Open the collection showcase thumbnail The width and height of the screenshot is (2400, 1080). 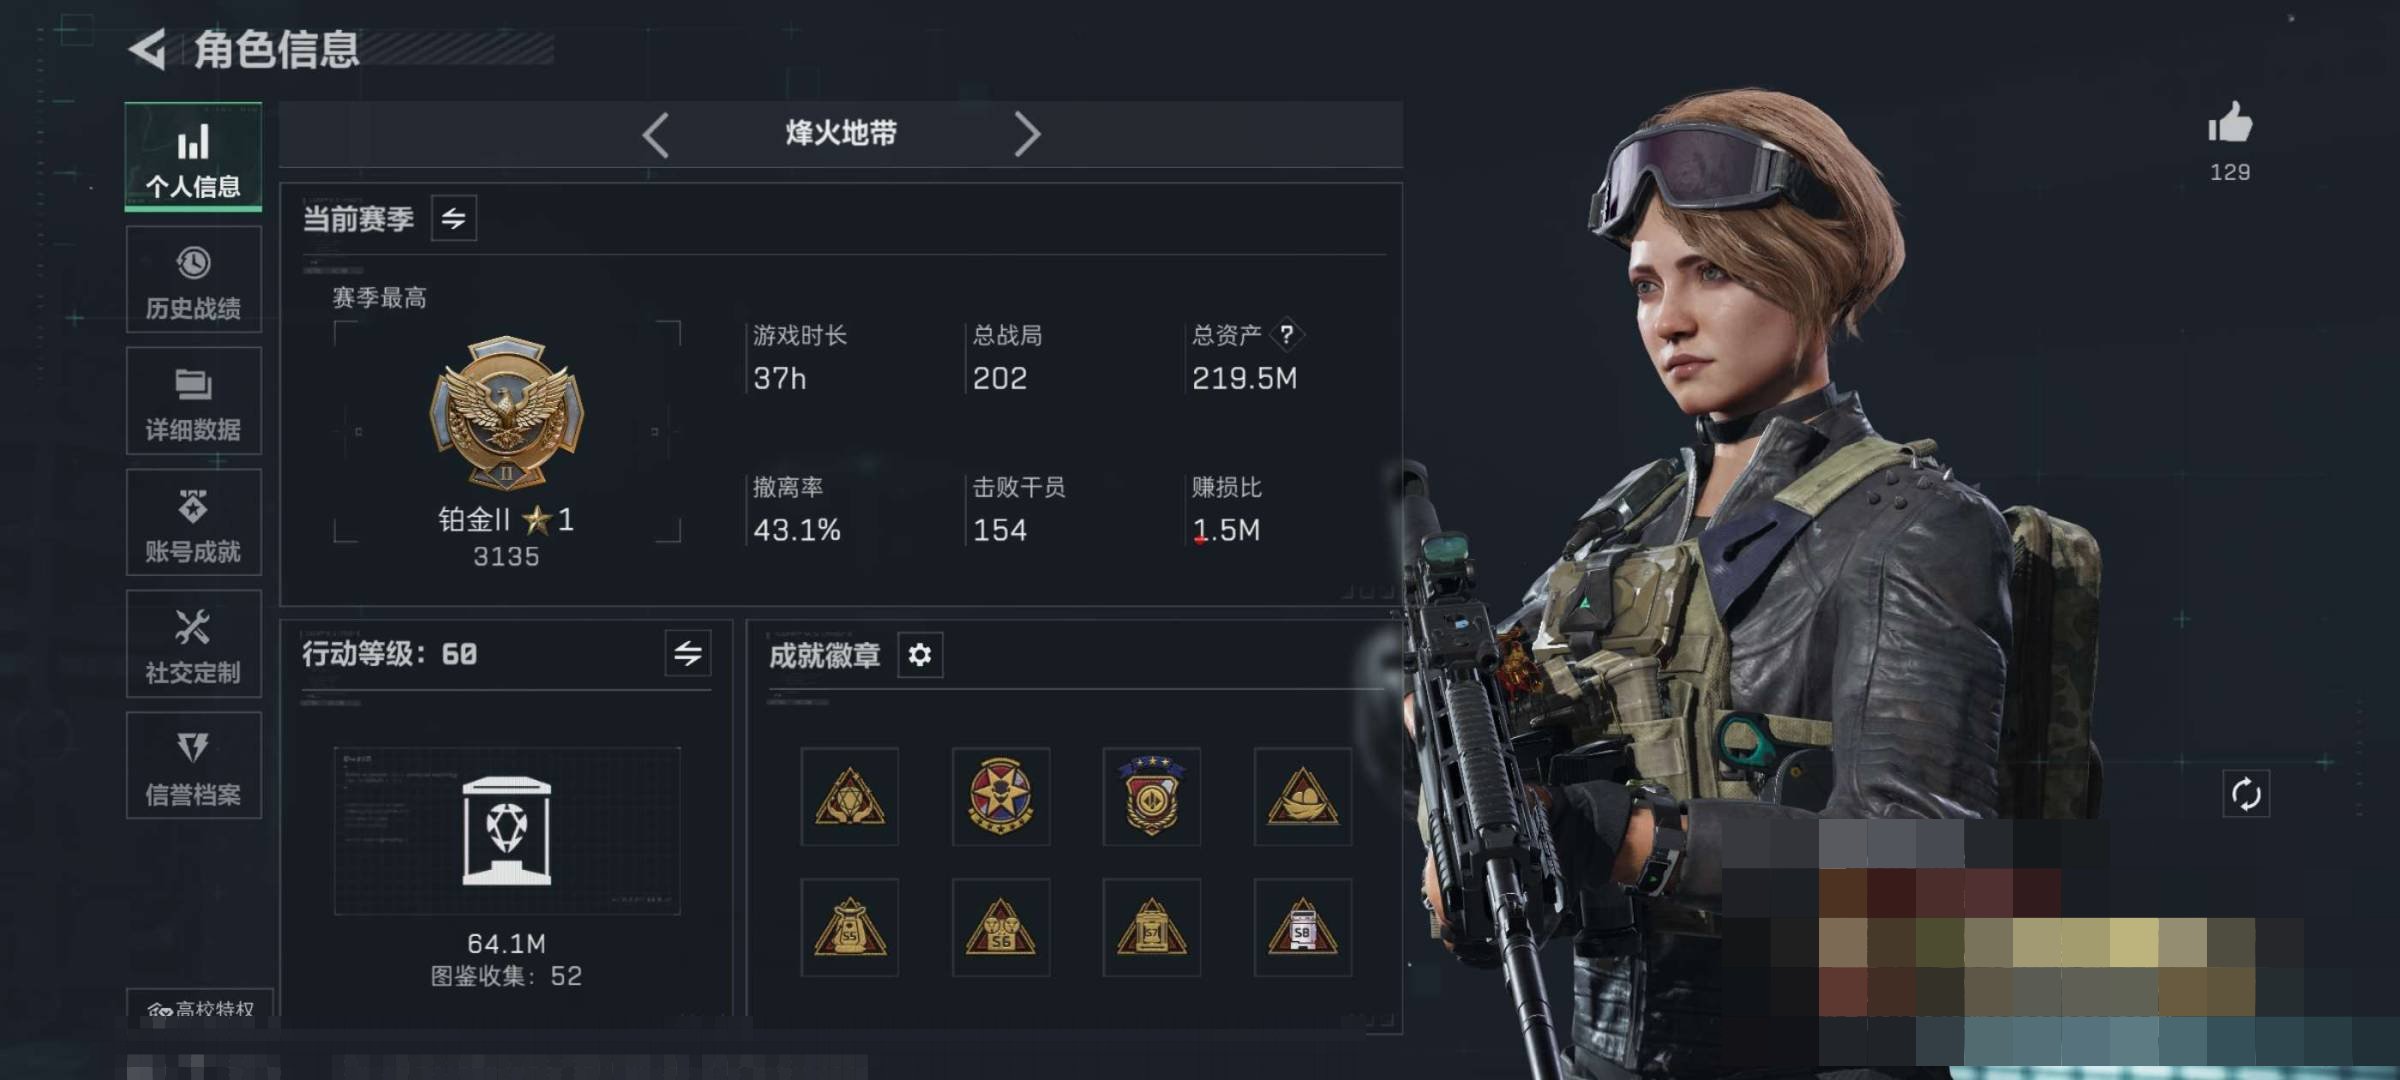point(507,831)
